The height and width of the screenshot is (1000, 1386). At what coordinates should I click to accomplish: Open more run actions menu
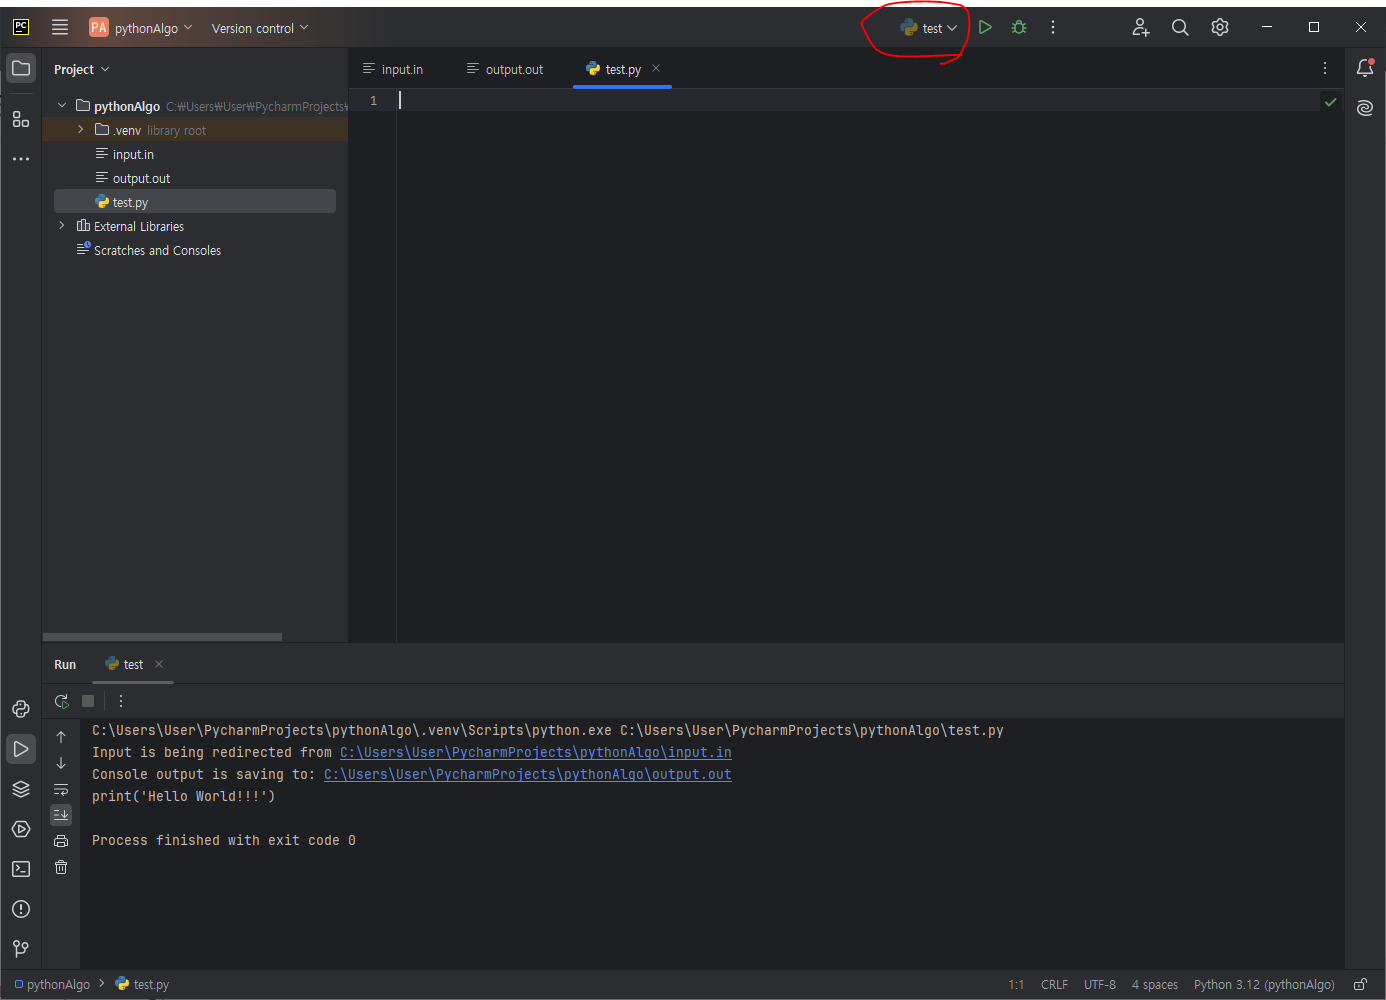click(1053, 28)
